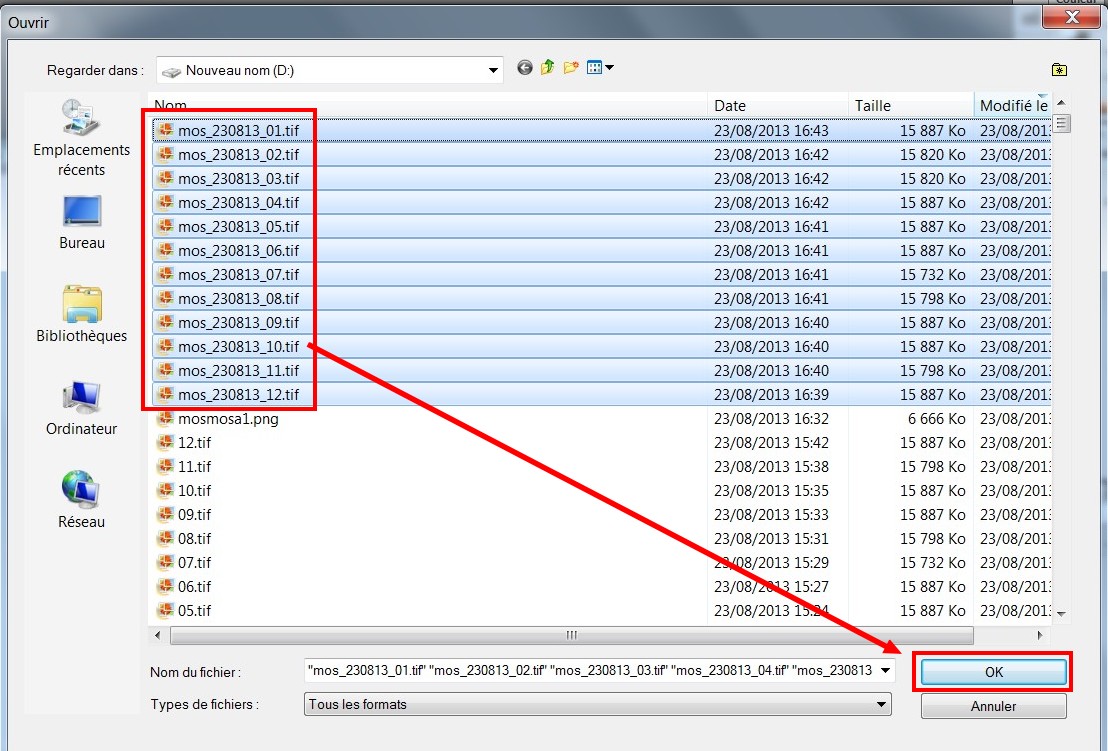Select file mos_230813_02.tif

click(238, 155)
